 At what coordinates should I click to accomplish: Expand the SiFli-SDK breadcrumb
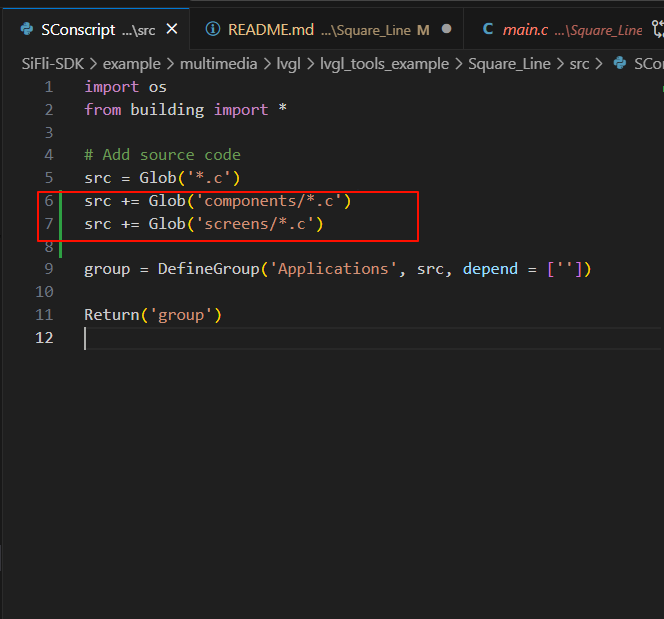coord(54,63)
